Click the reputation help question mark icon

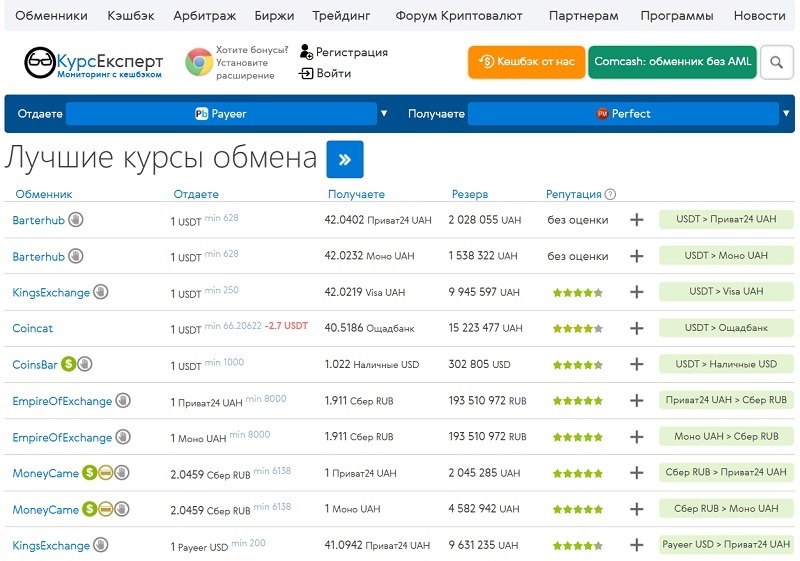tap(610, 194)
